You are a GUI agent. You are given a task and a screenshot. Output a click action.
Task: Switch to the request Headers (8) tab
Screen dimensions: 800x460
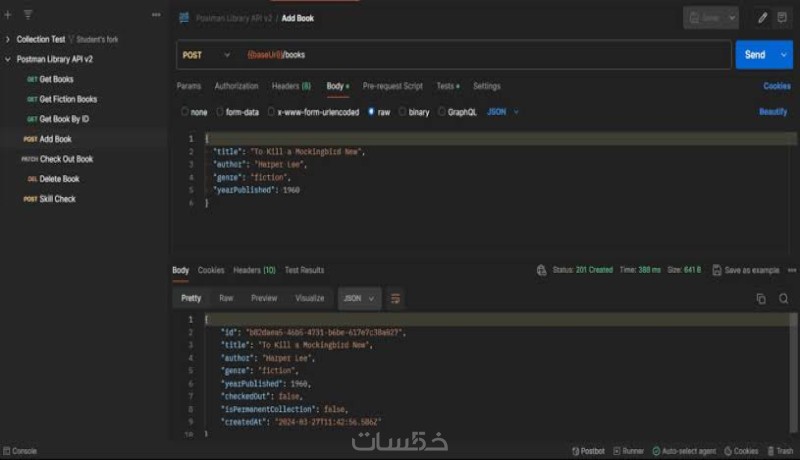[291, 86]
